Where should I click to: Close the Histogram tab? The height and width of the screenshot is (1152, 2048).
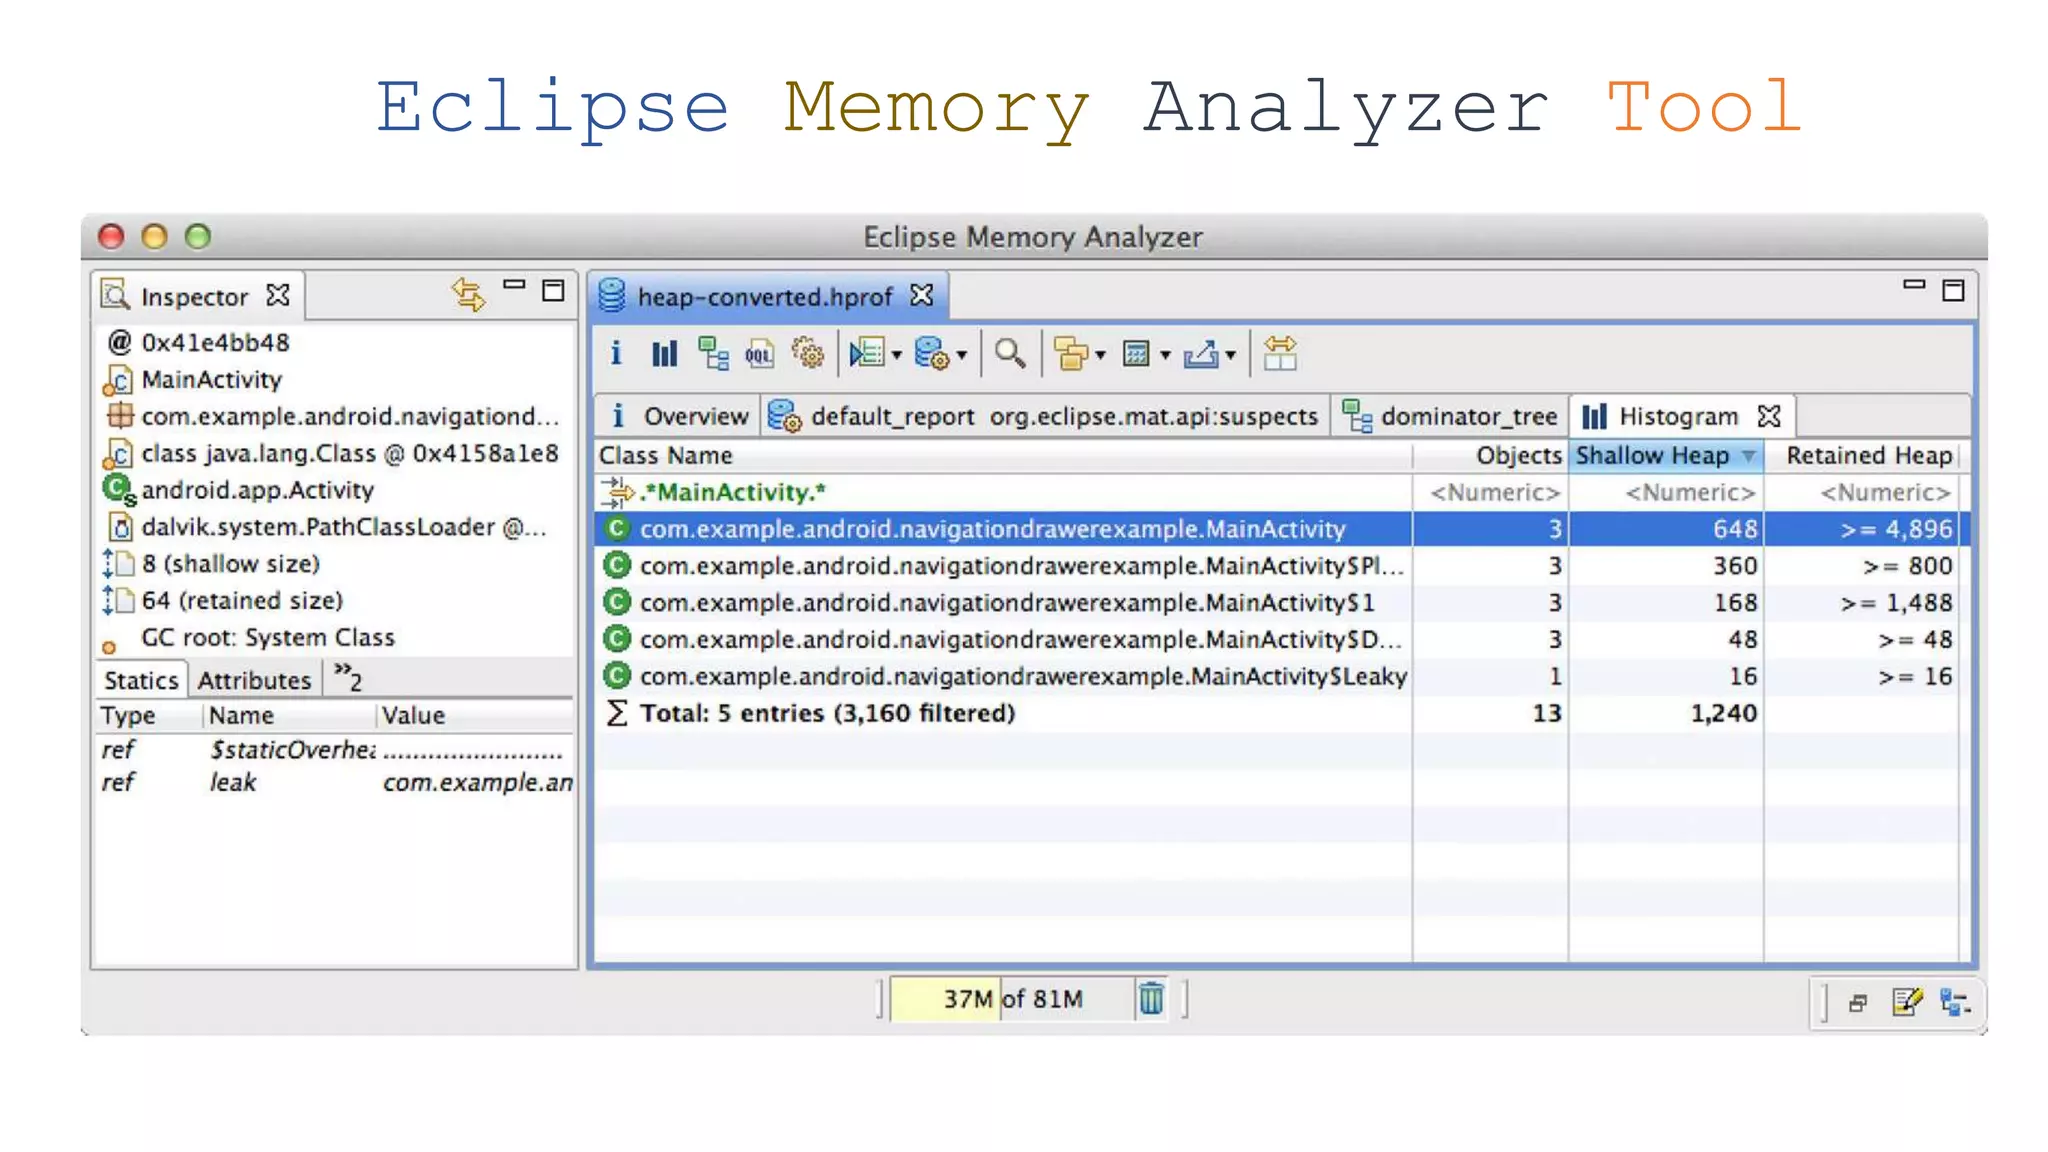pos(1769,416)
